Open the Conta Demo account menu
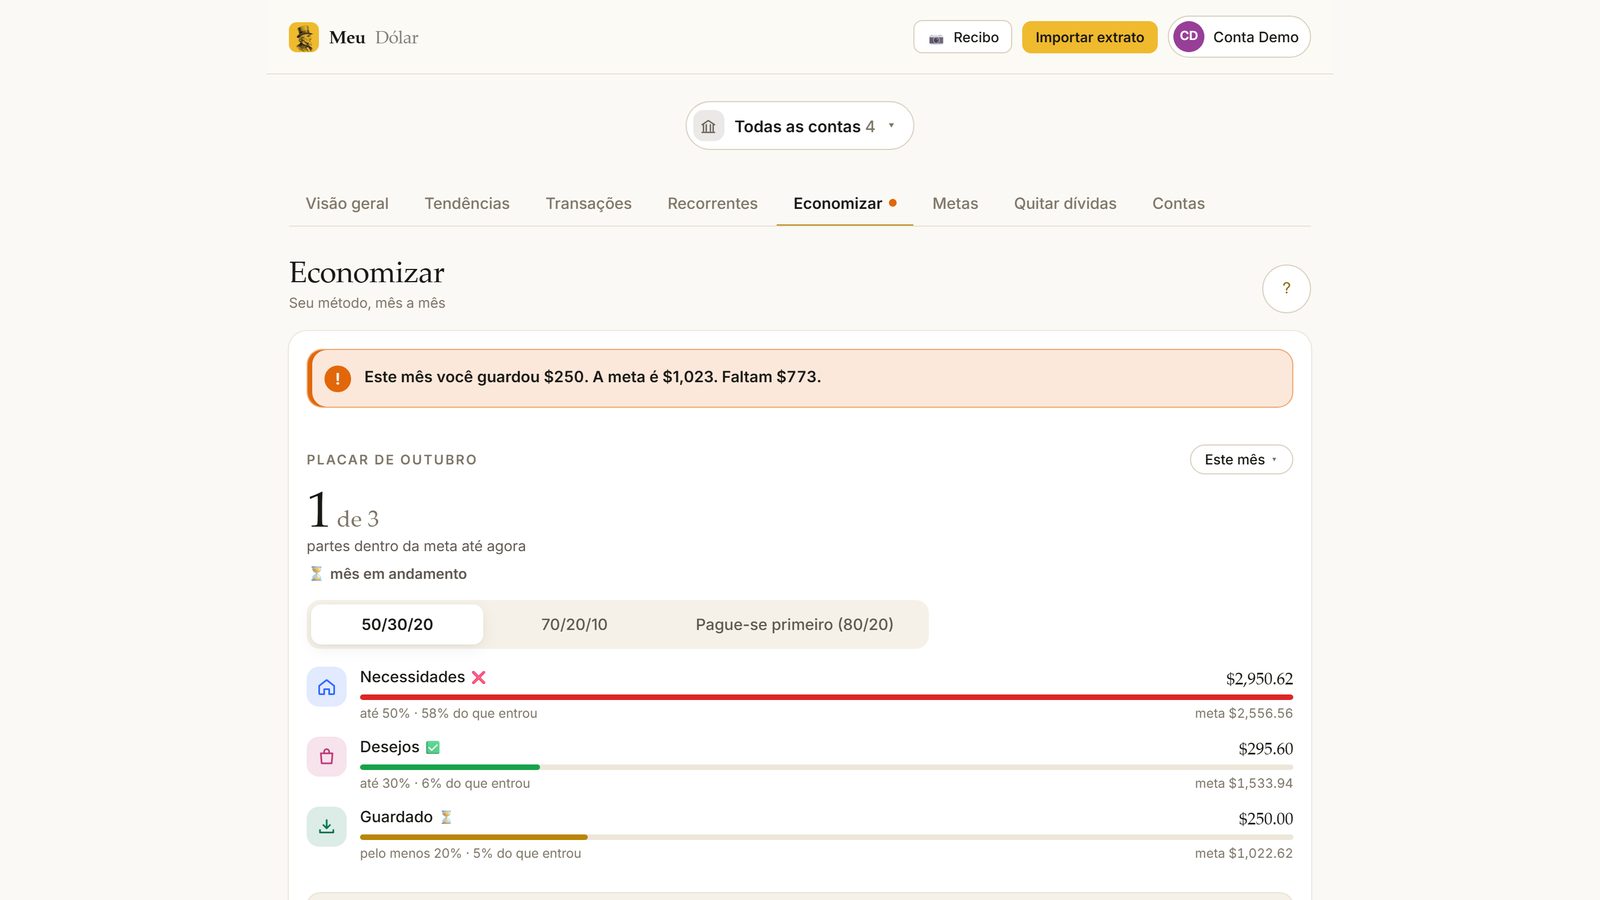The width and height of the screenshot is (1600, 900). [x=1239, y=37]
